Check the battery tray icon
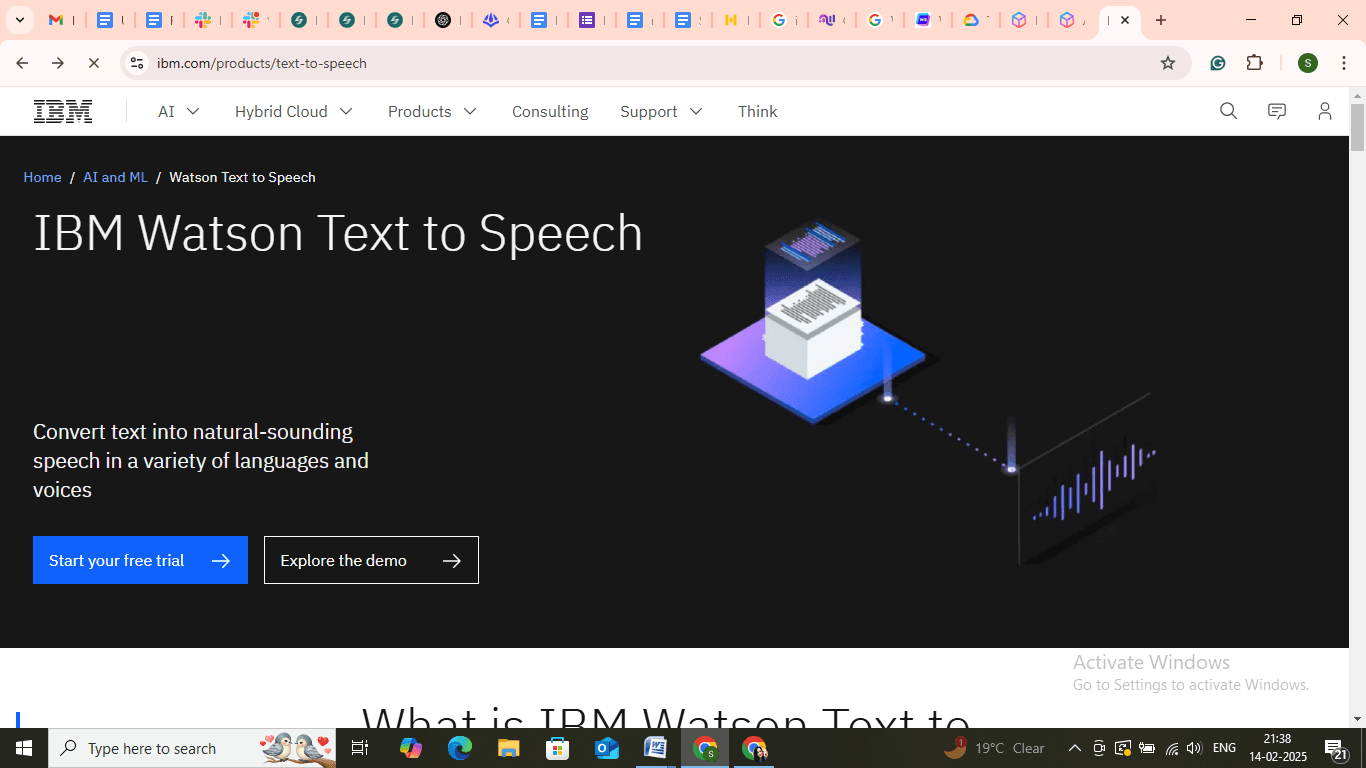This screenshot has width=1366, height=768. coord(1147,748)
